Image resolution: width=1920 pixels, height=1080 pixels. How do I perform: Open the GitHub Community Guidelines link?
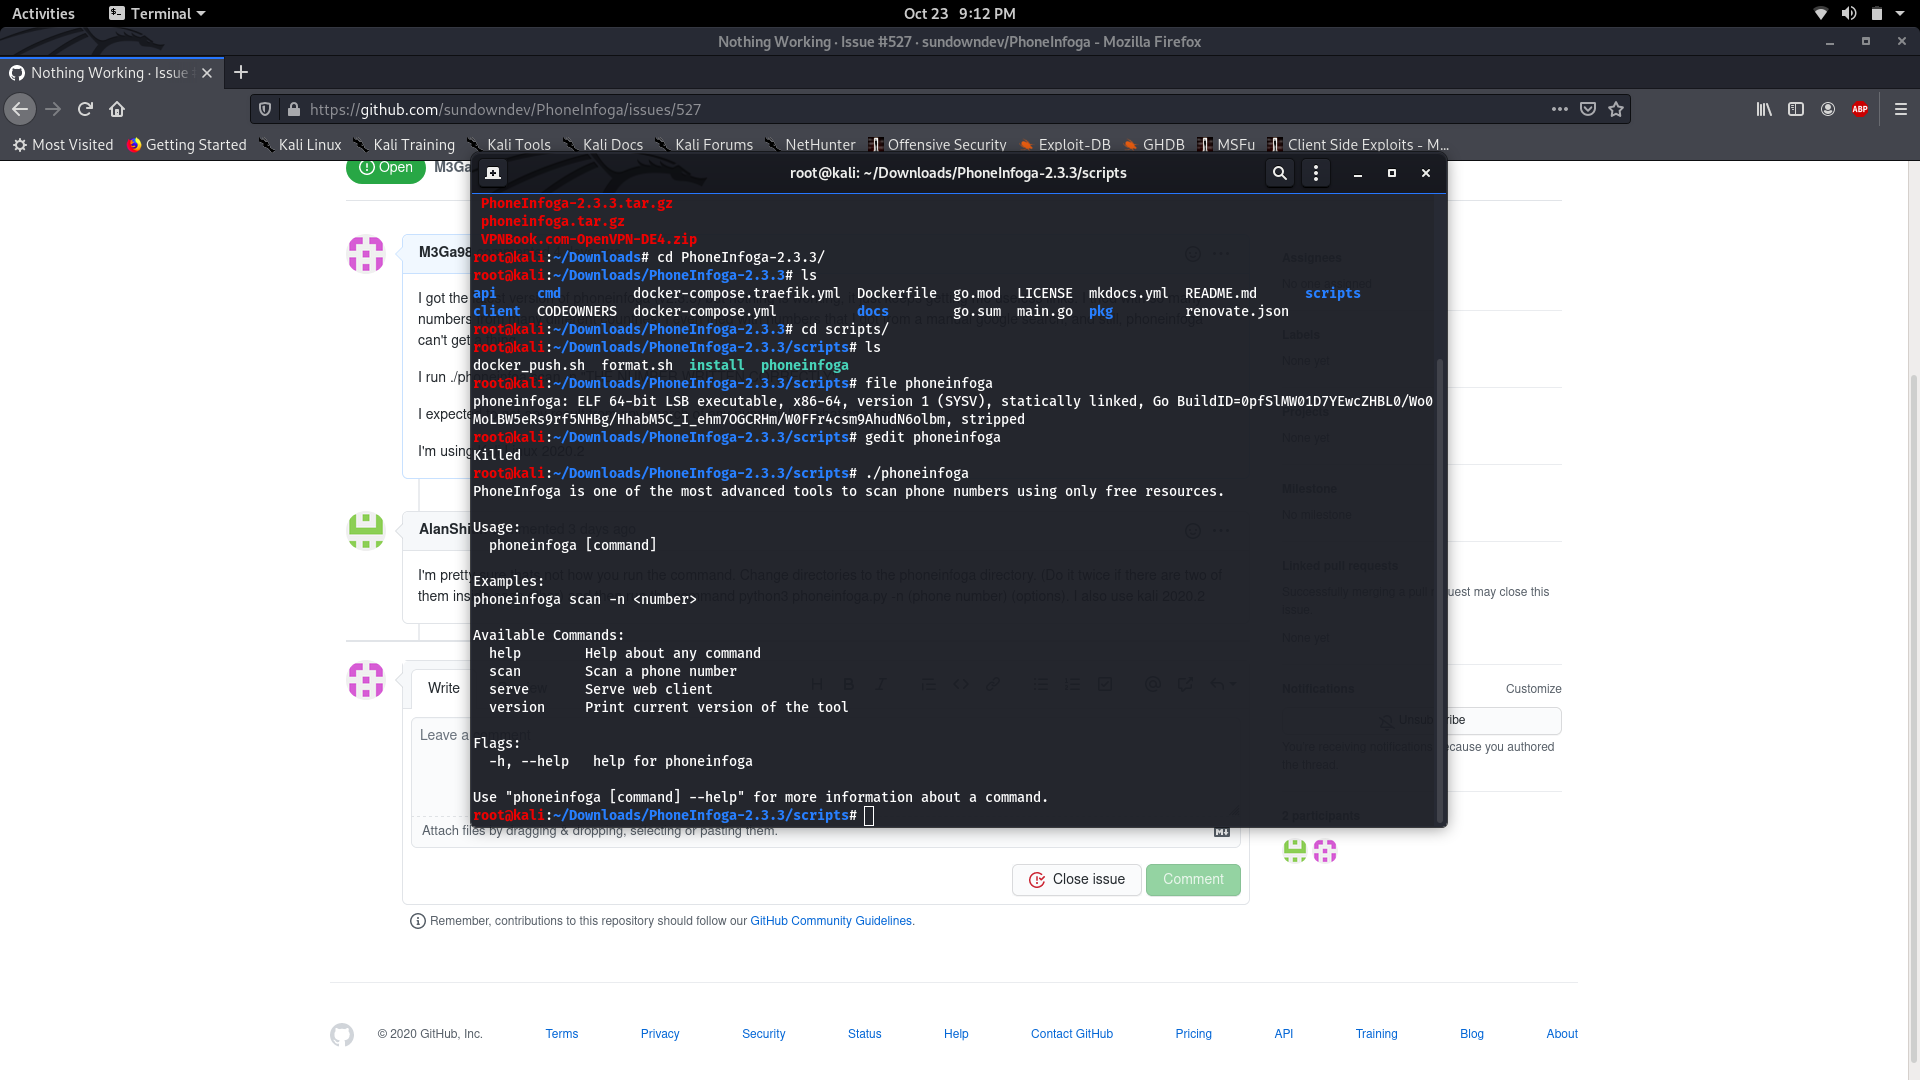point(831,920)
